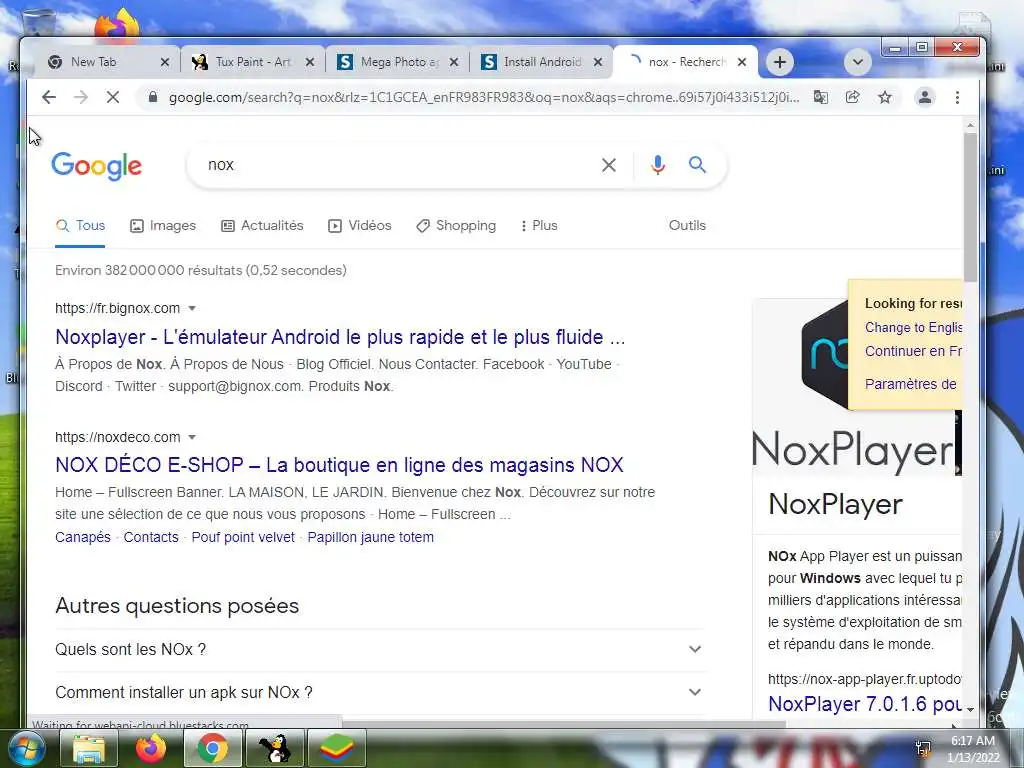Expand question Quels sont les NOx
The width and height of the screenshot is (1024, 768).
pos(379,649)
